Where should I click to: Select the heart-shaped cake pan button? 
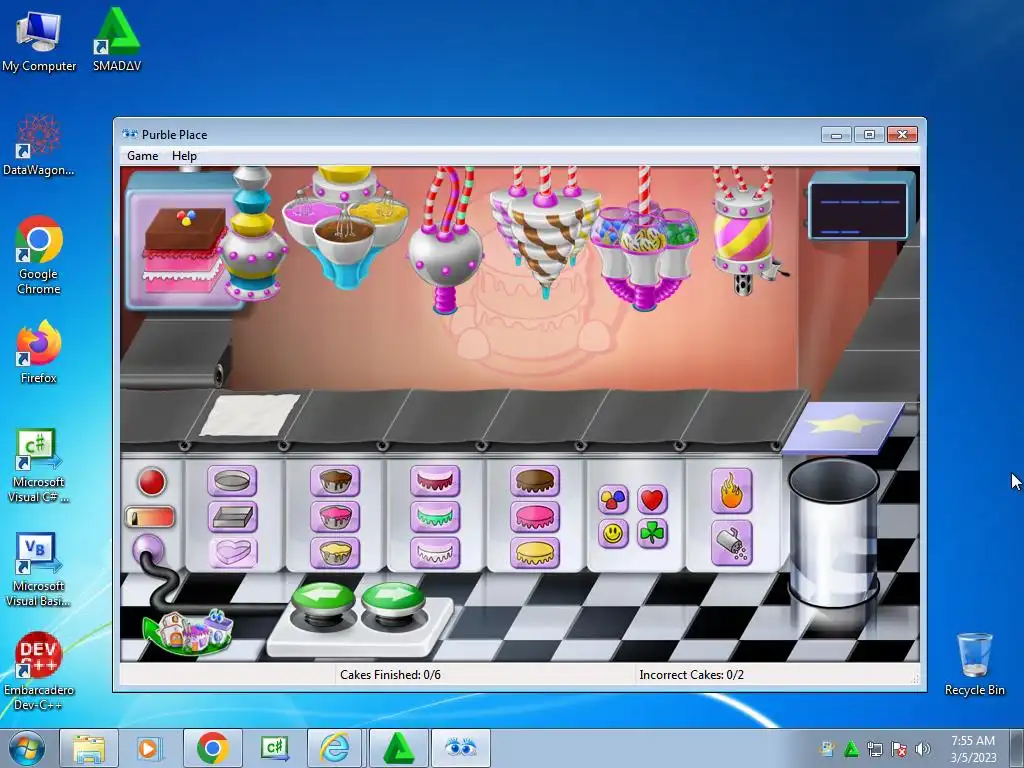(232, 553)
